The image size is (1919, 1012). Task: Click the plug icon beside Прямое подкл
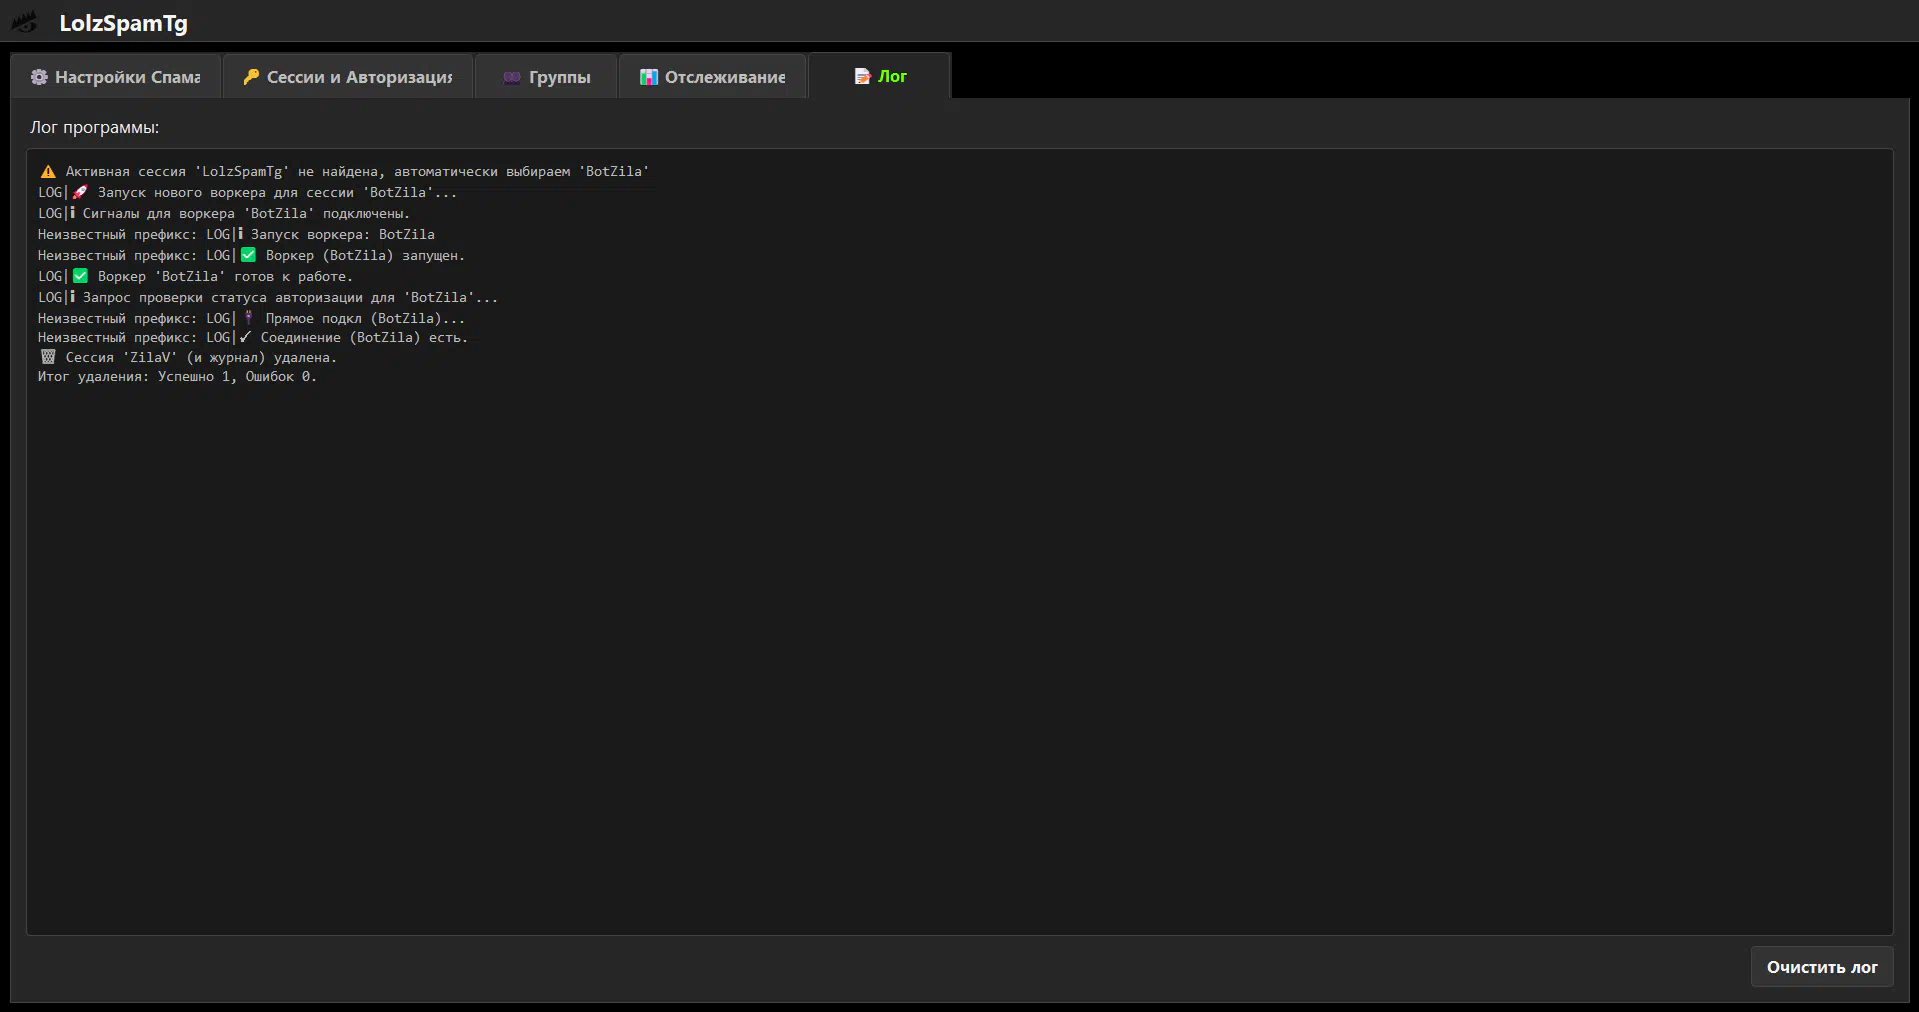coord(248,318)
